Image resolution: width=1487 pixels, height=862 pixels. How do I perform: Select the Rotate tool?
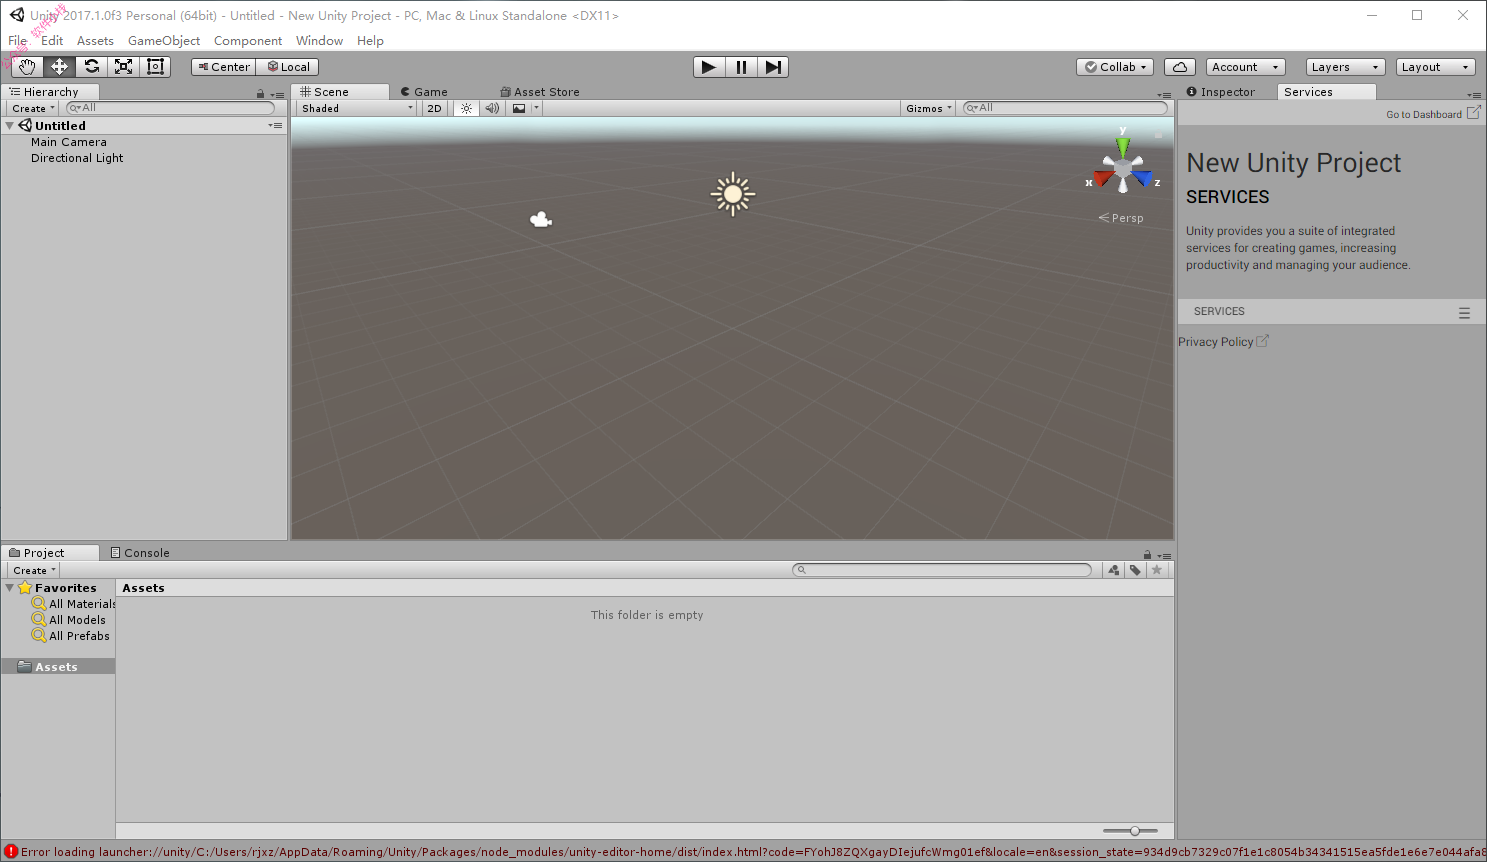(x=91, y=67)
